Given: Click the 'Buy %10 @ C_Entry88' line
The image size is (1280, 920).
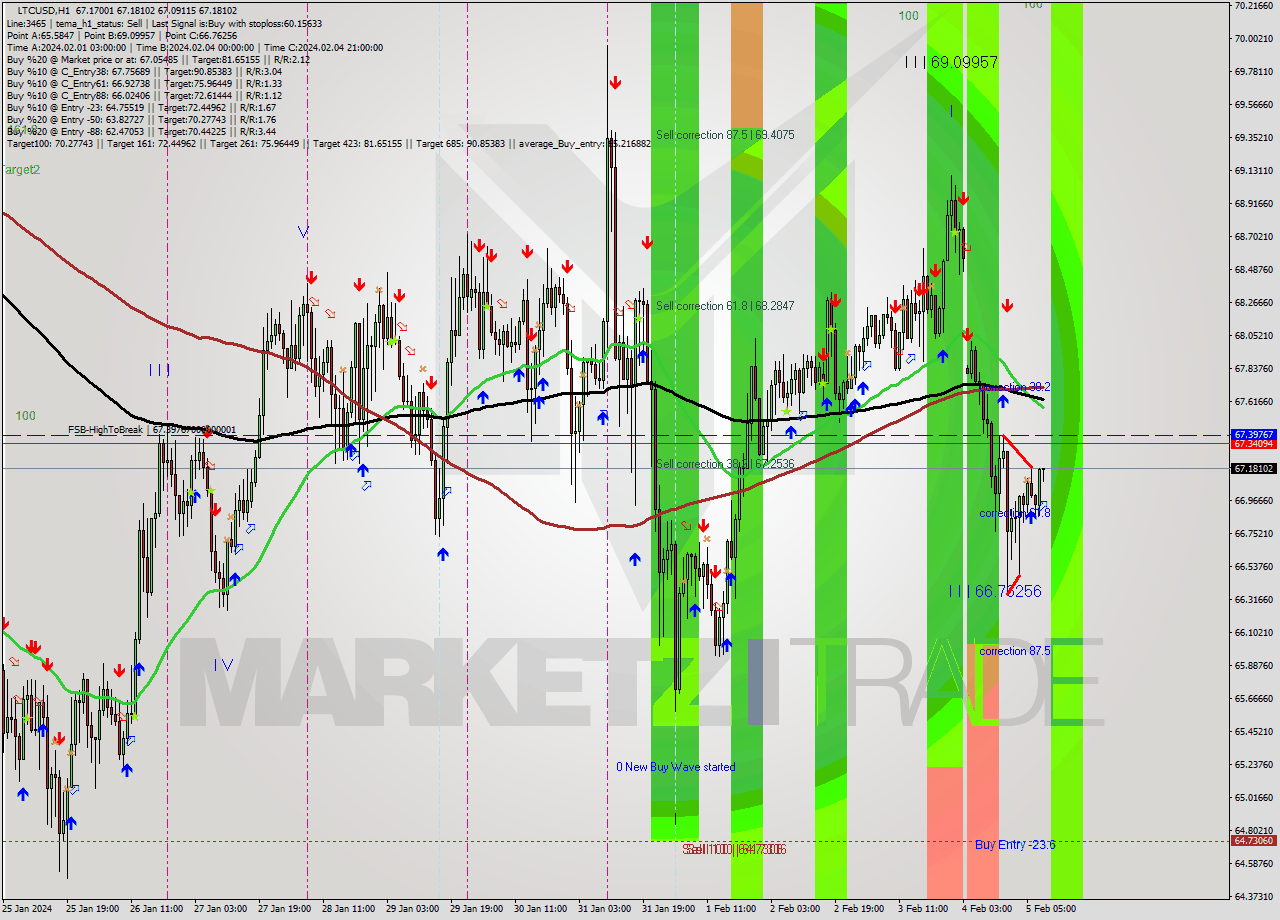Looking at the screenshot, I should coord(145,95).
